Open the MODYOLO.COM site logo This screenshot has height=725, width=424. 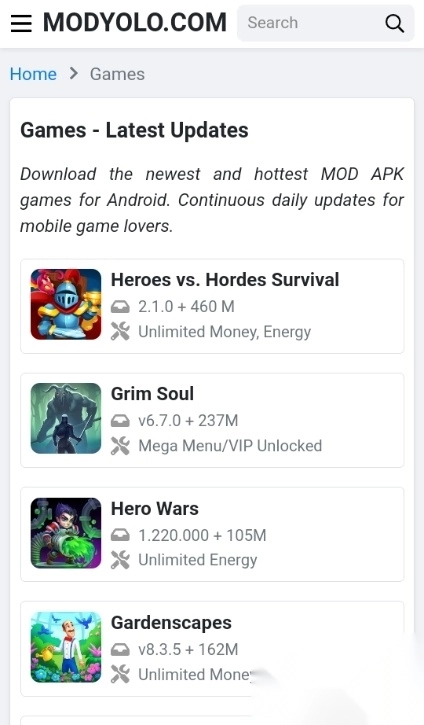pos(135,23)
